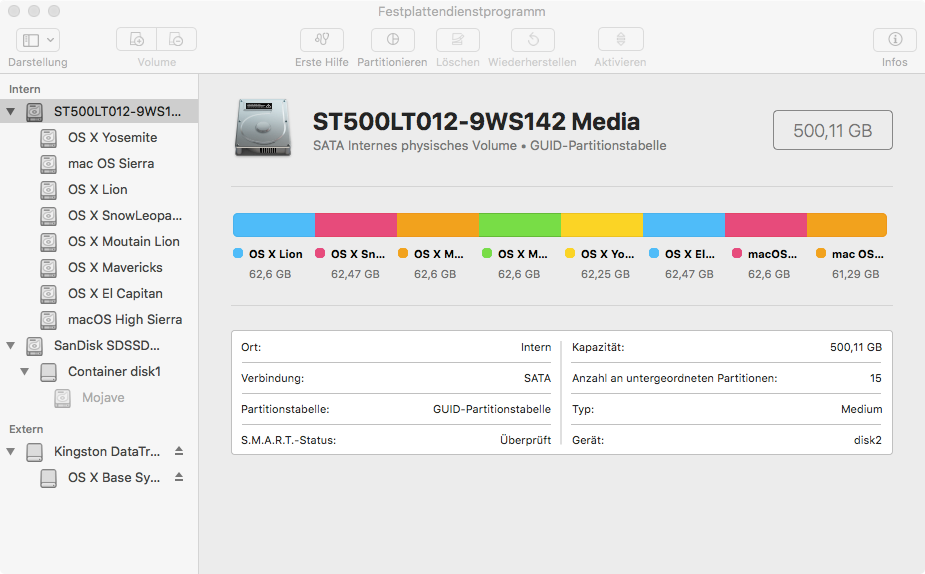Collapse the Kingston DataTr drive tree
This screenshot has height=574, width=925.
coord(11,452)
